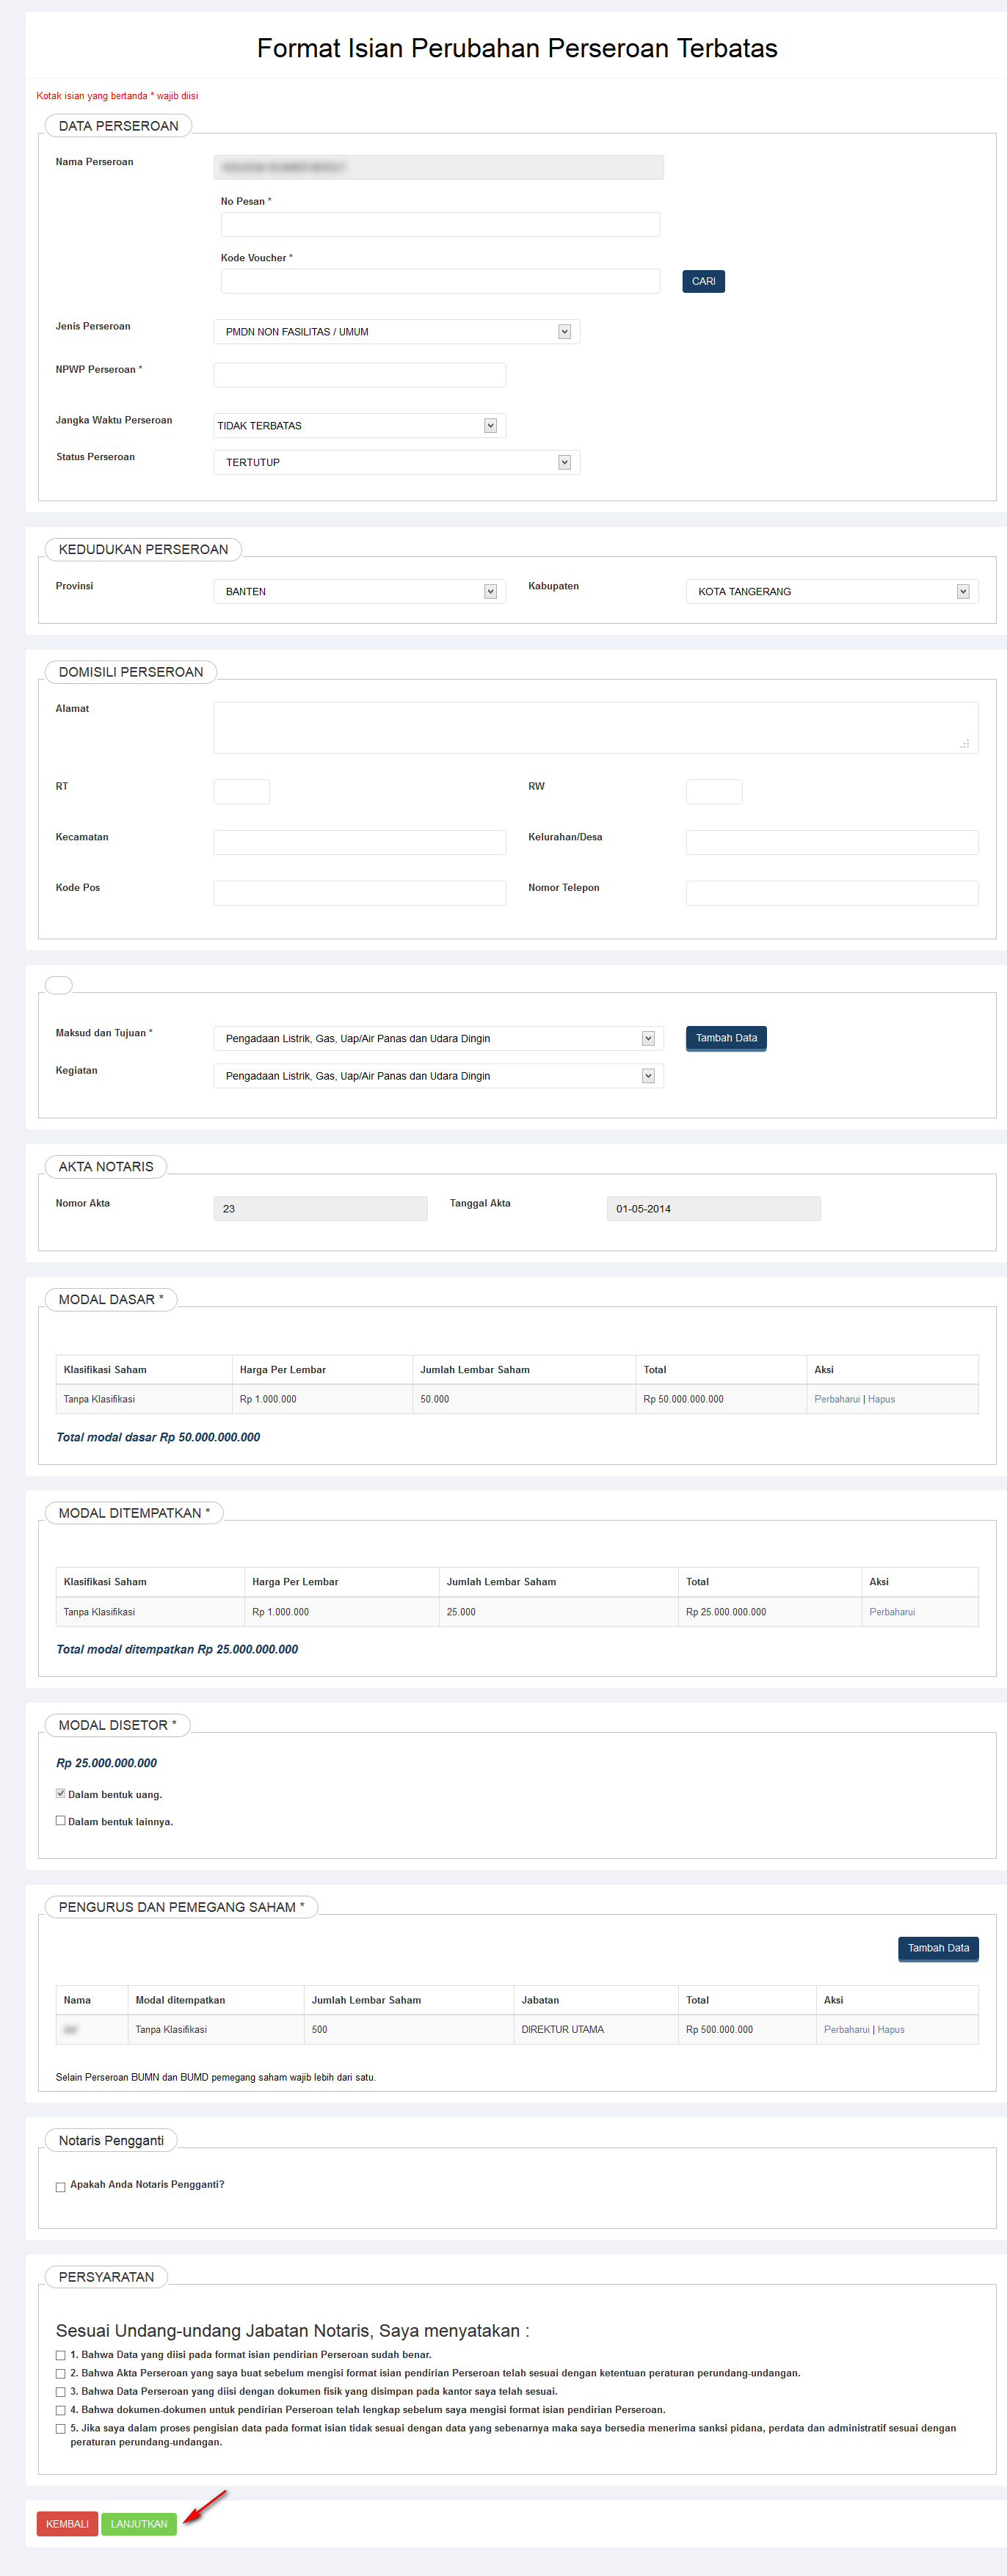Image resolution: width=1007 pixels, height=2576 pixels.
Task: Click Perbaharui in Modal Ditempatkan table
Action: pyautogui.click(x=891, y=1612)
